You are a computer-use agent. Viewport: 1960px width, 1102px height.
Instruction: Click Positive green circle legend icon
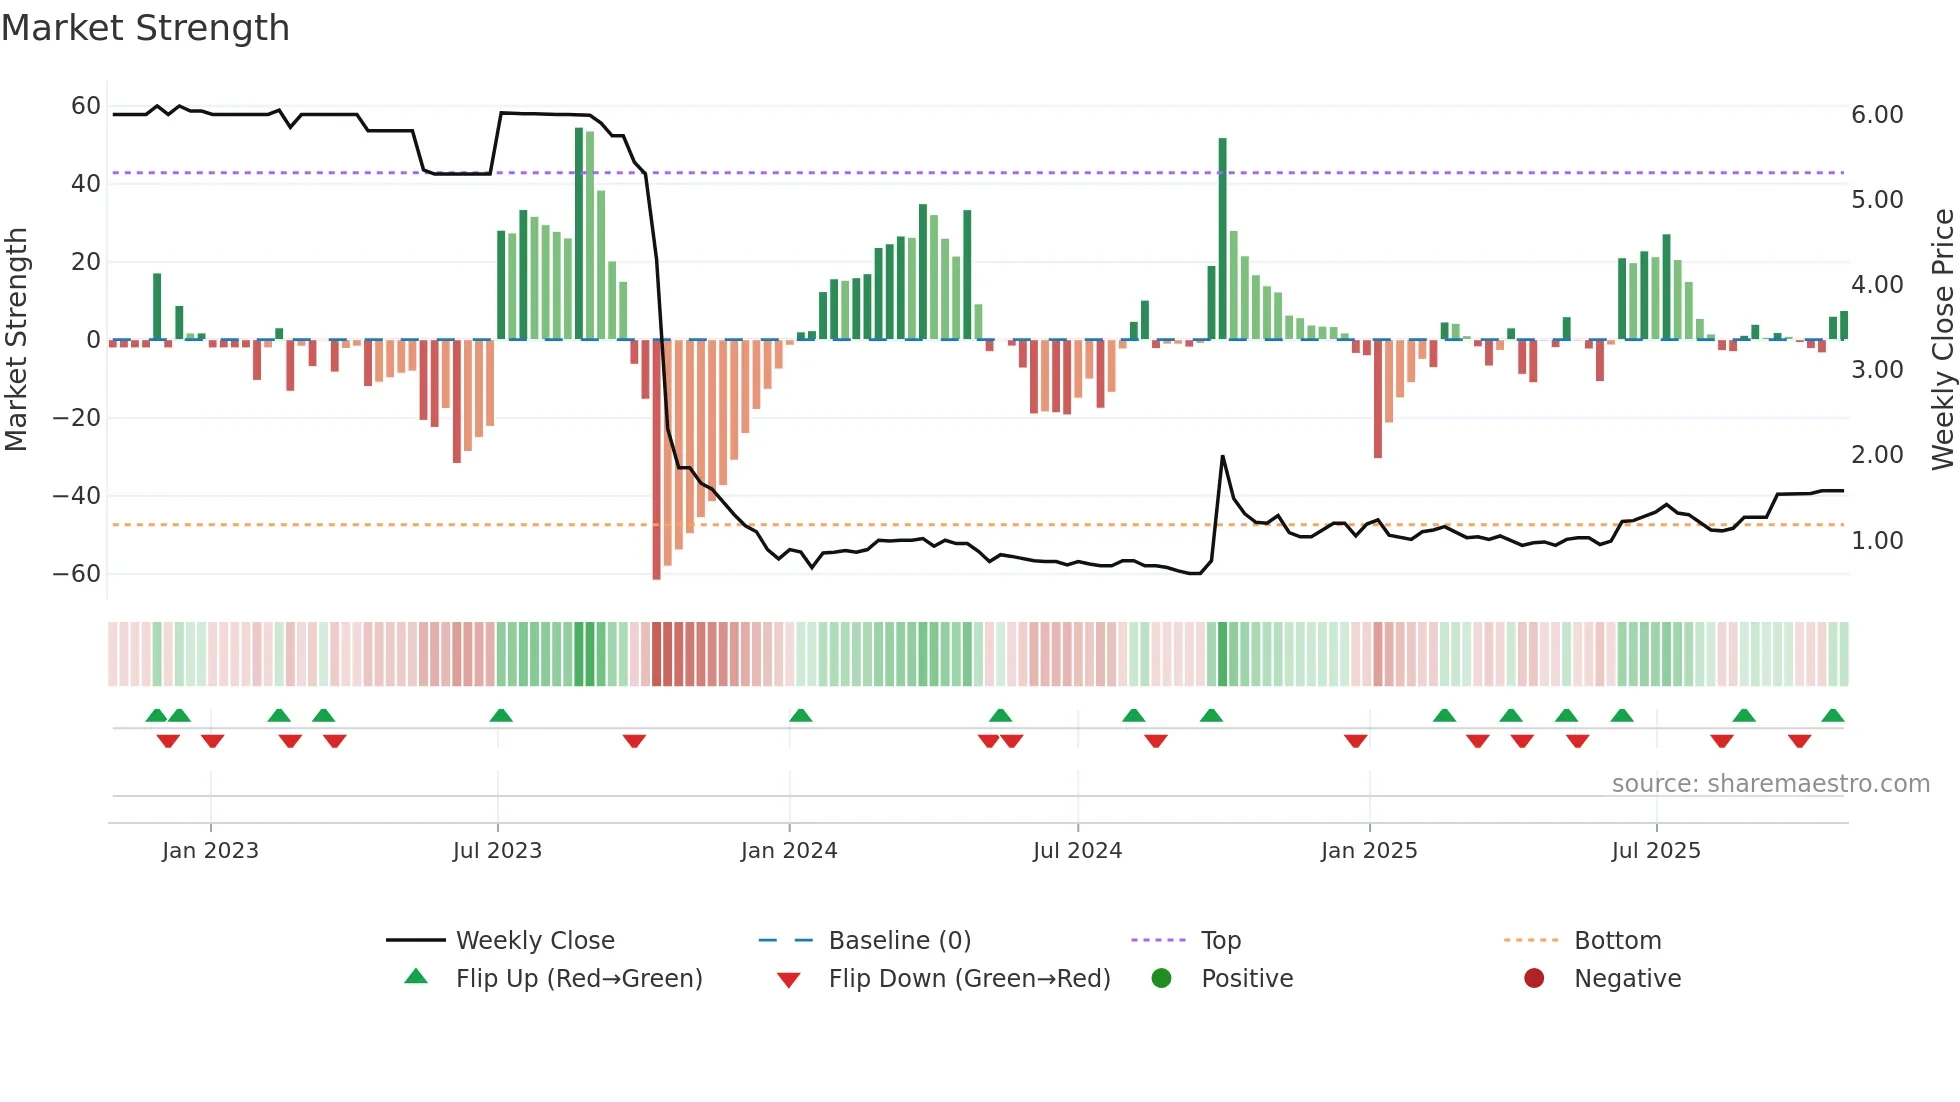pos(1161,978)
